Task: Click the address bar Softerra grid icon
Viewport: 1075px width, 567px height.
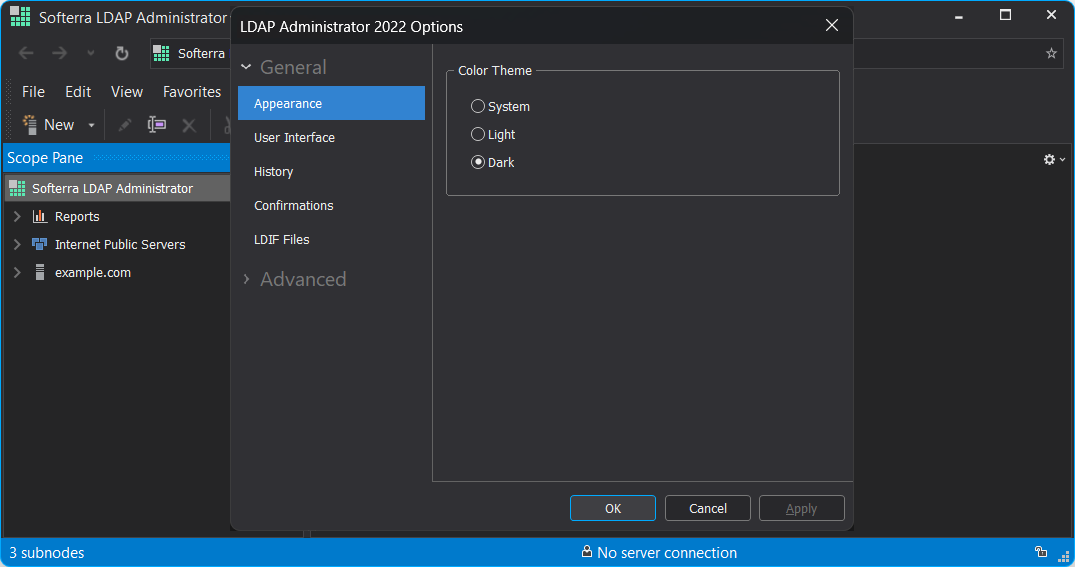Action: pos(161,53)
